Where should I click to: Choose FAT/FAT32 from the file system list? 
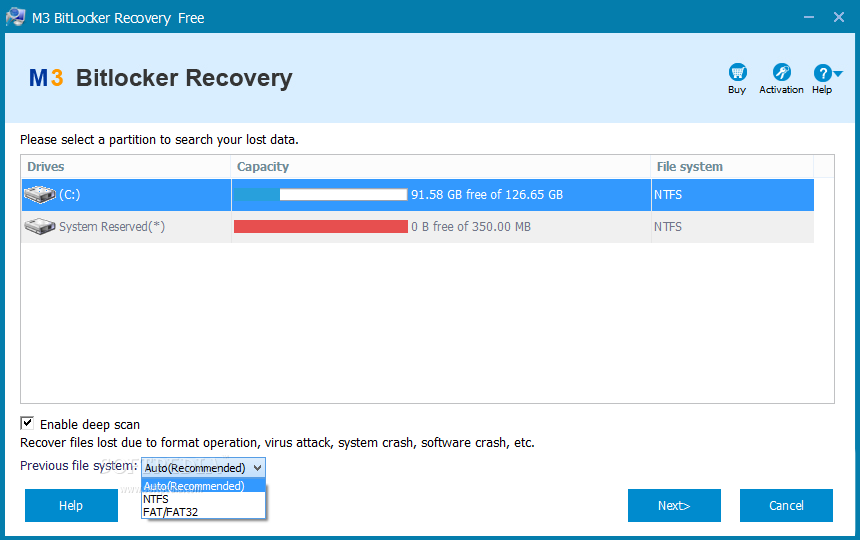pyautogui.click(x=203, y=512)
